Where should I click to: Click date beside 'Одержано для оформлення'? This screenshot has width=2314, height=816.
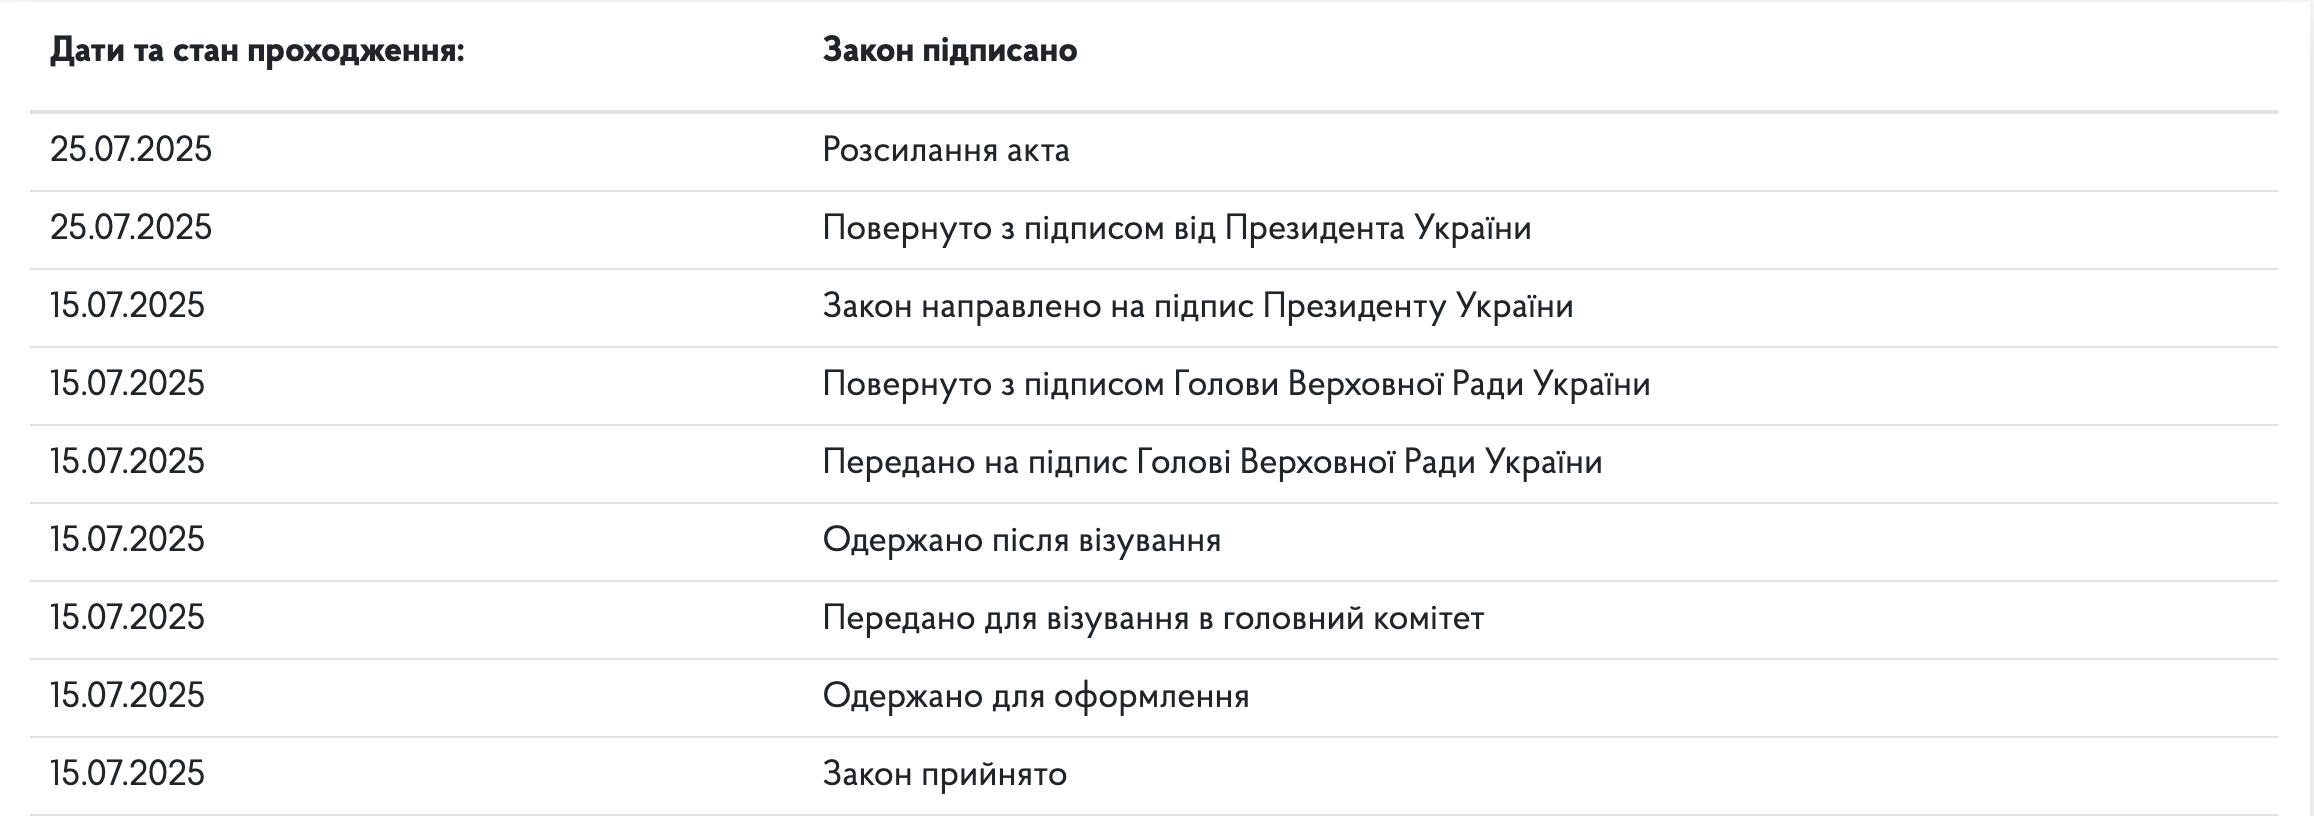(x=127, y=696)
